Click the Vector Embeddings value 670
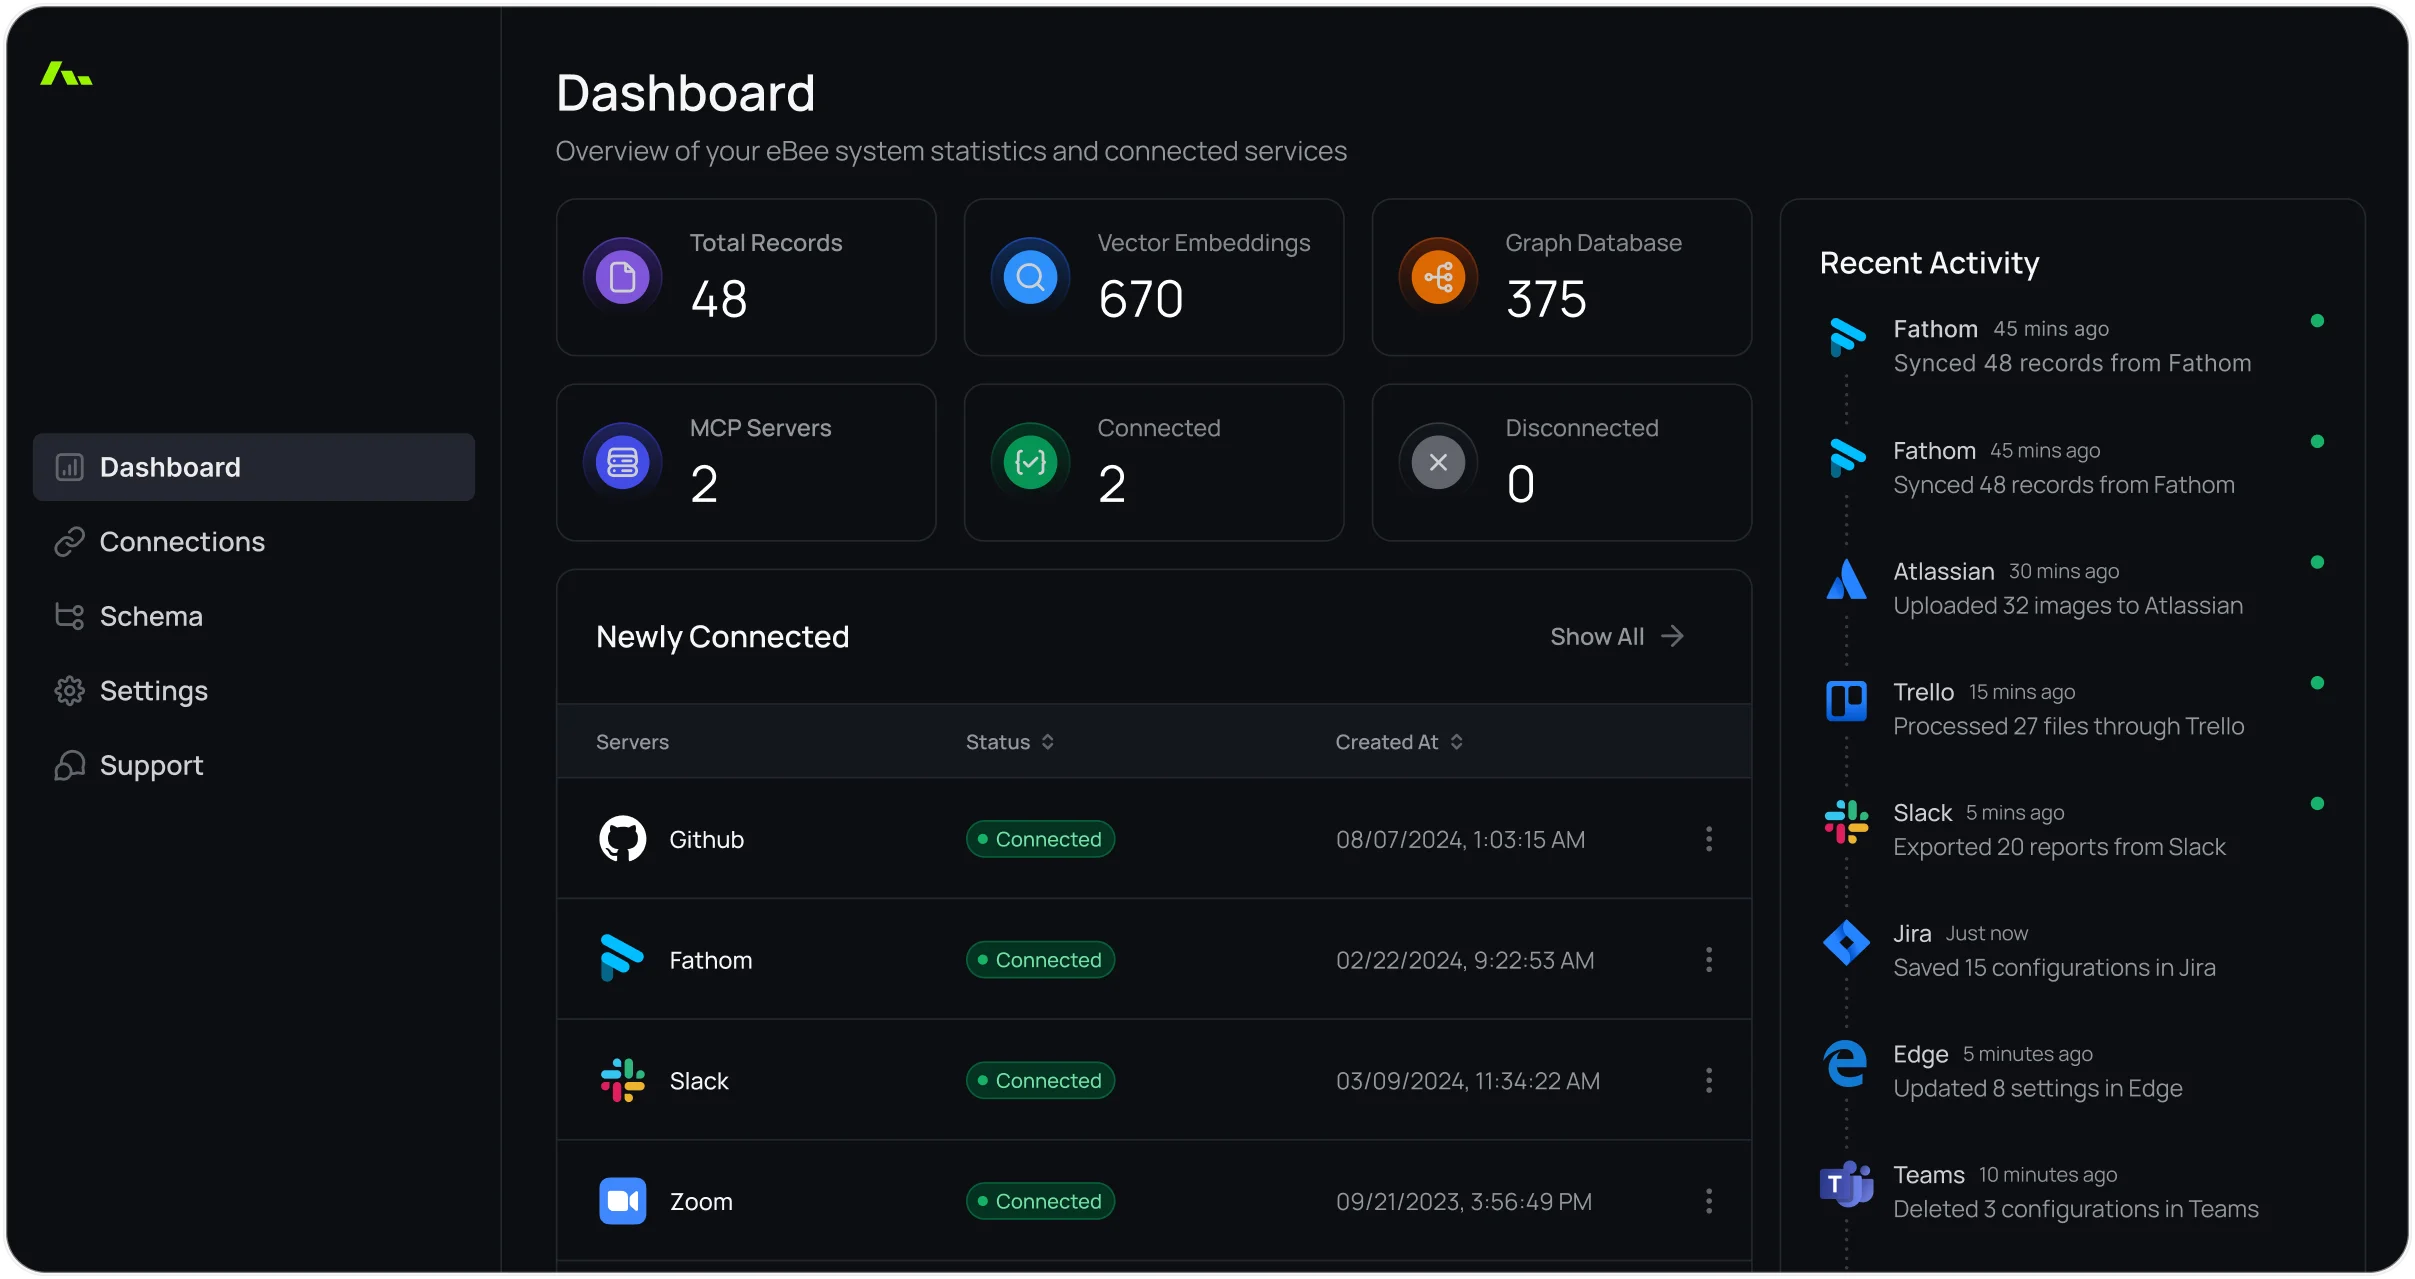 (x=1141, y=299)
